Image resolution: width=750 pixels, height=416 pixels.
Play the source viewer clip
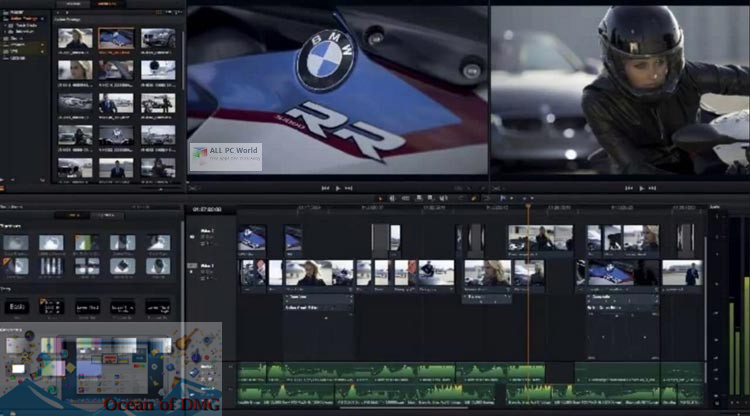(x=338, y=187)
